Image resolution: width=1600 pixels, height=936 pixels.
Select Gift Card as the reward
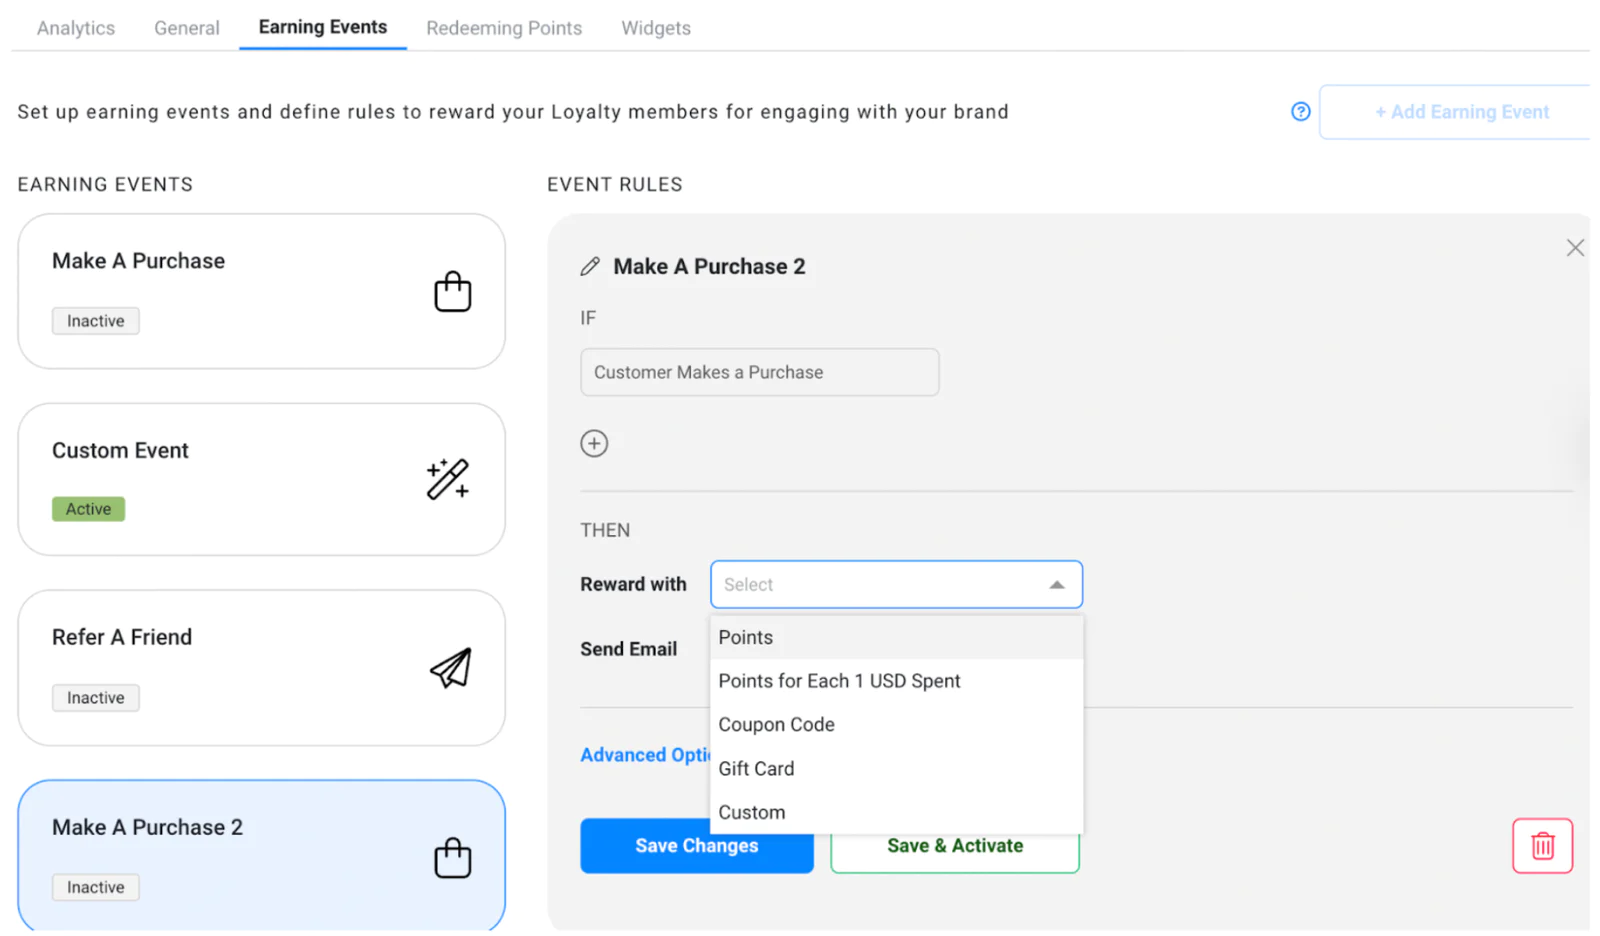click(756, 769)
